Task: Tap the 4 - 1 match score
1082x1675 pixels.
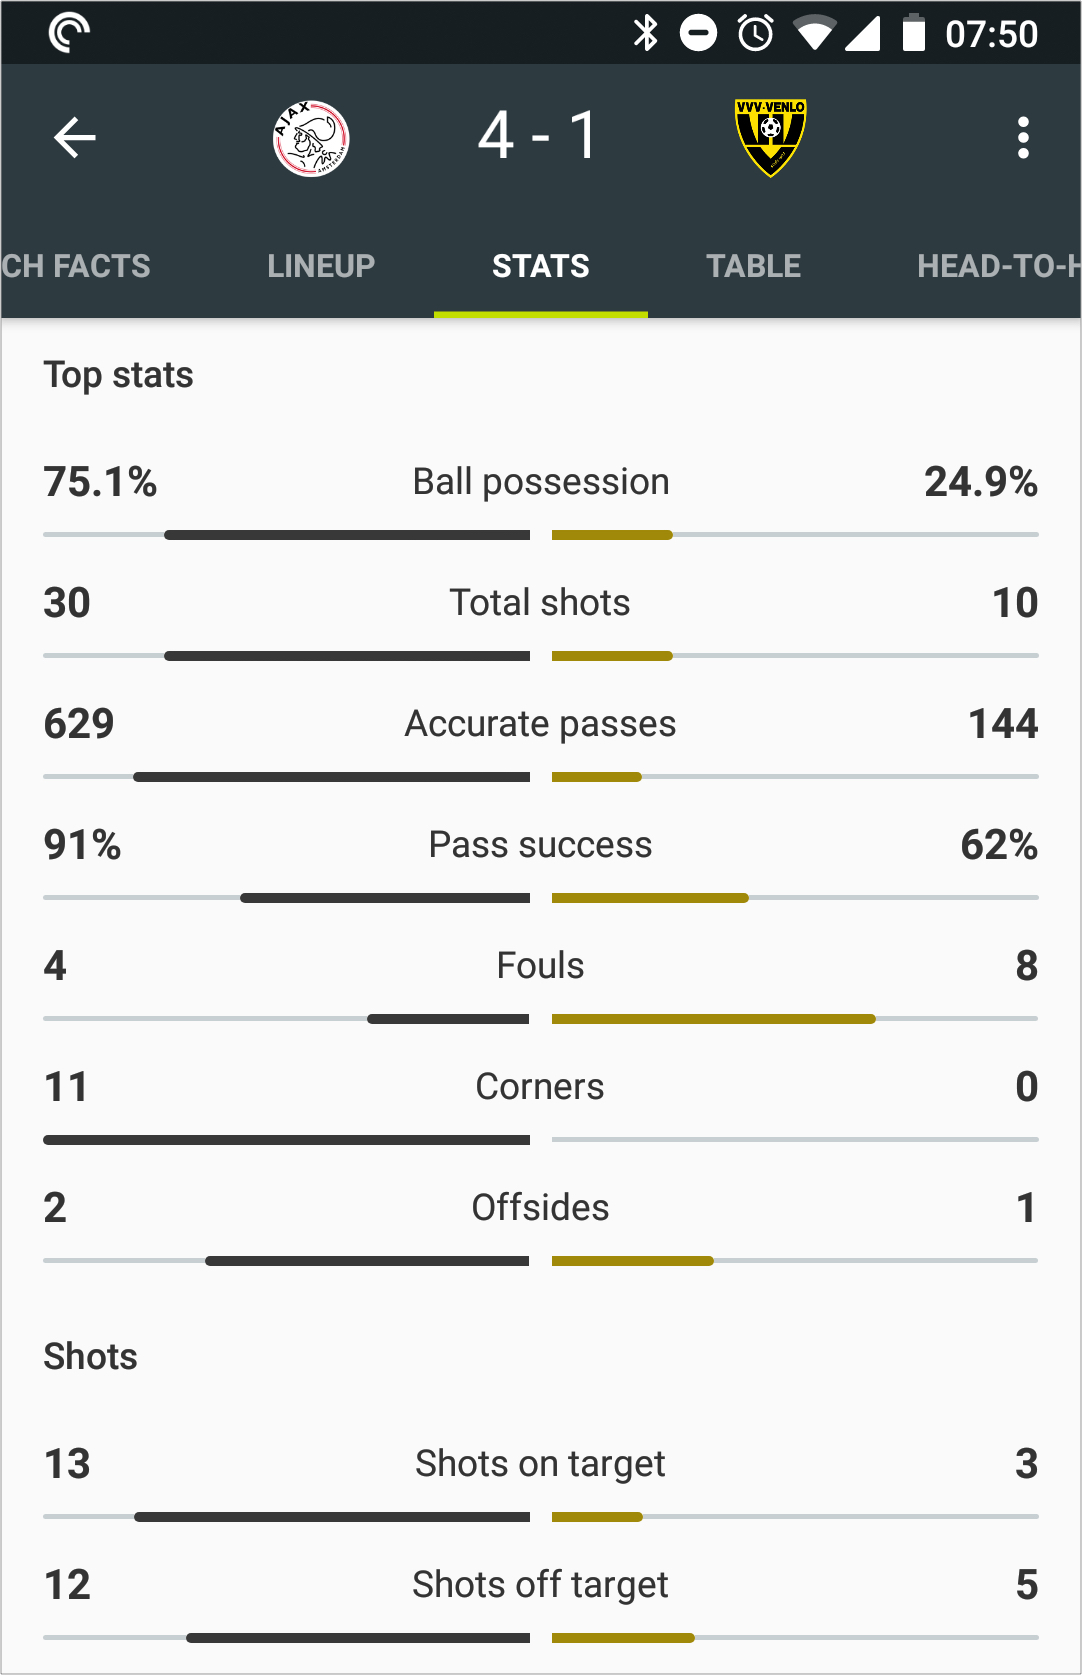Action: pyautogui.click(x=538, y=136)
